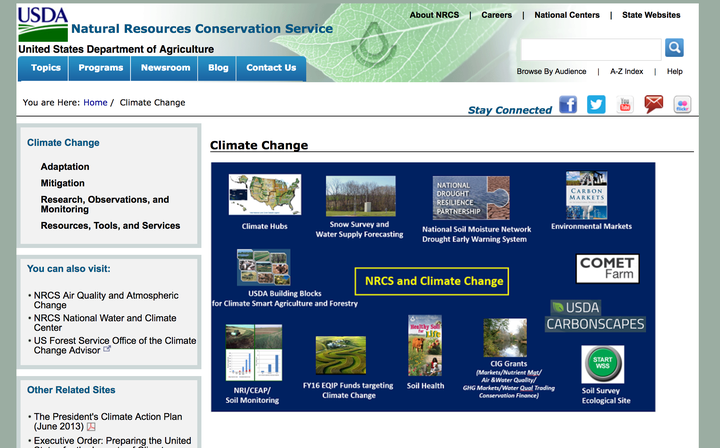Visit NRCS National Water and Climate Center
Image resolution: width=720 pixels, height=448 pixels.
[x=105, y=323]
